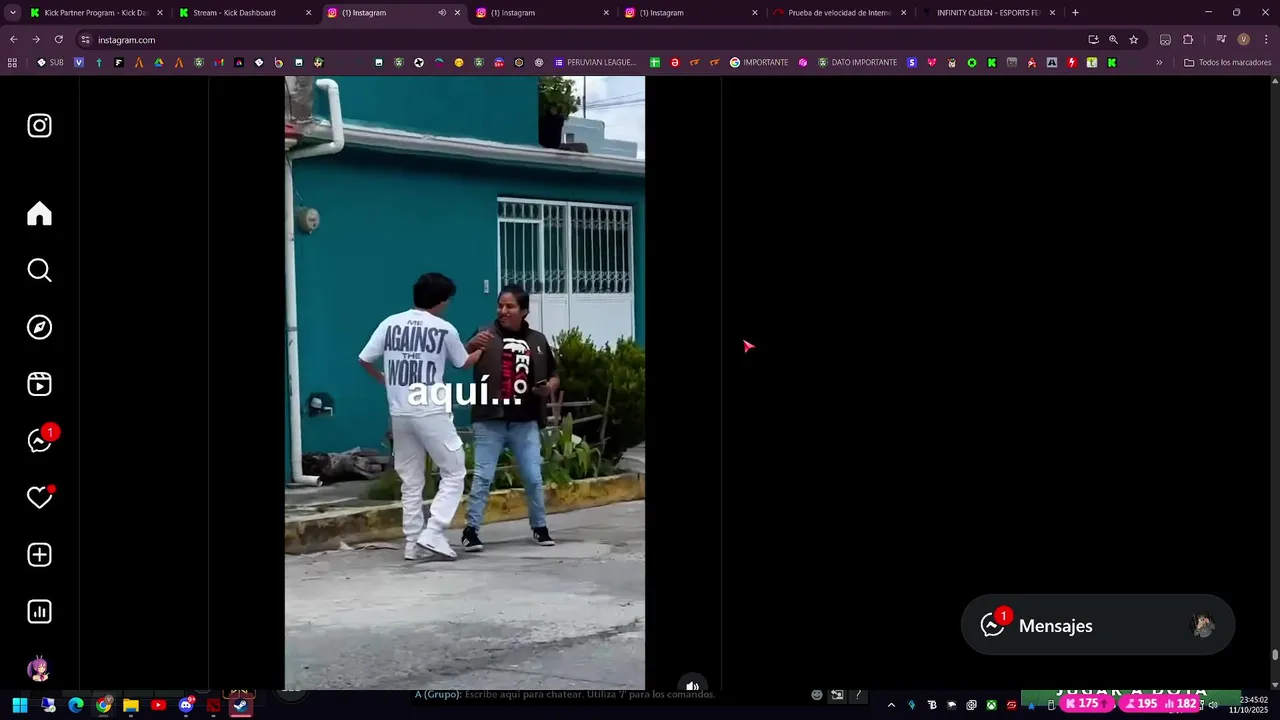Open the SUB bookmark
This screenshot has height=720, width=1280.
50,62
